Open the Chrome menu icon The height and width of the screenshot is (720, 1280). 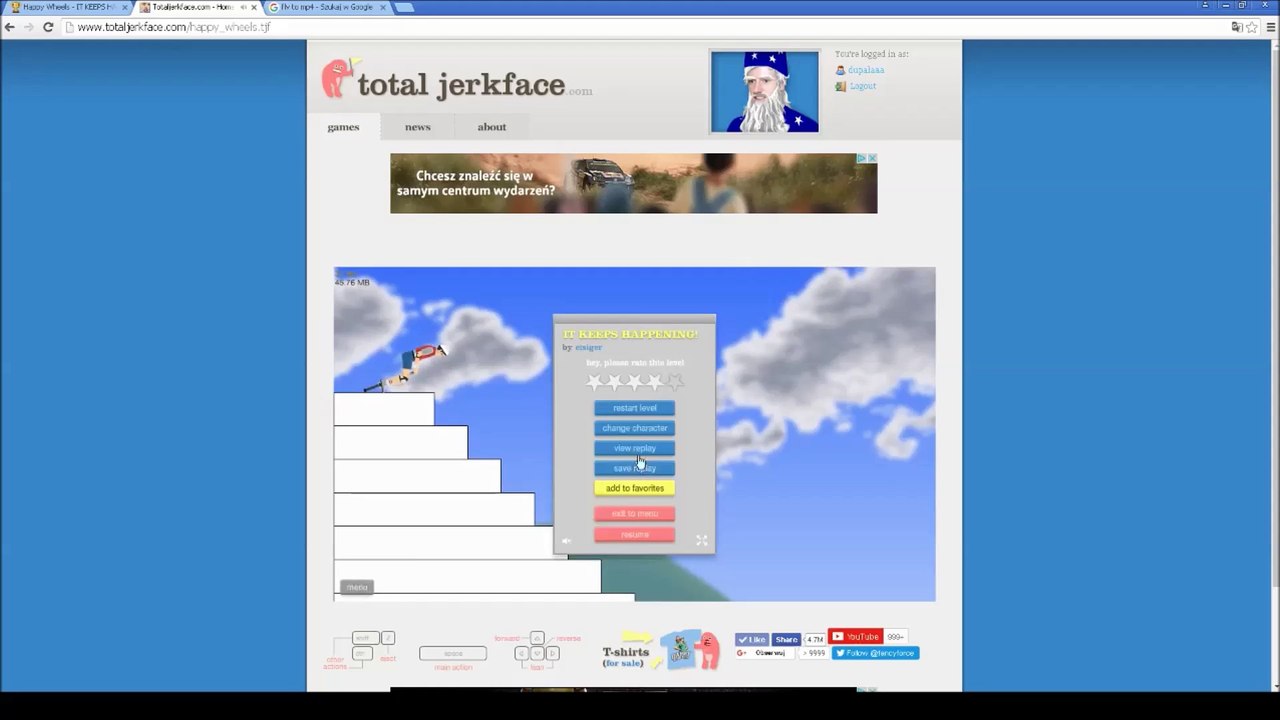point(1269,27)
